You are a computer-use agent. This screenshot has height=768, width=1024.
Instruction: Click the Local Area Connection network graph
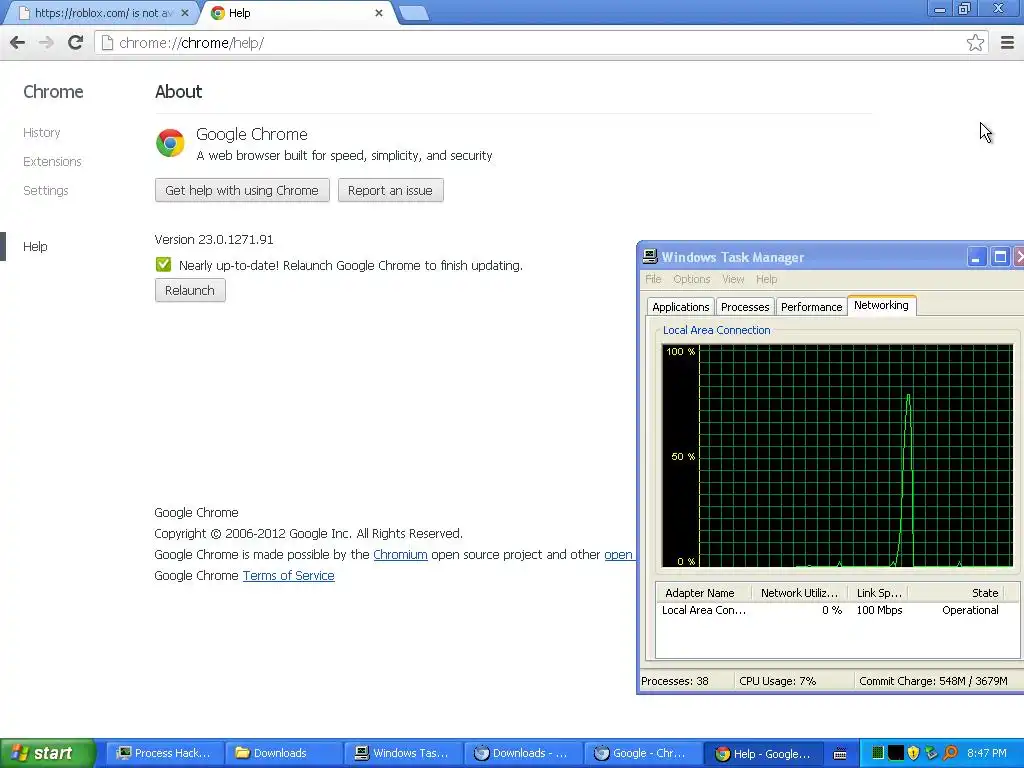pos(837,456)
